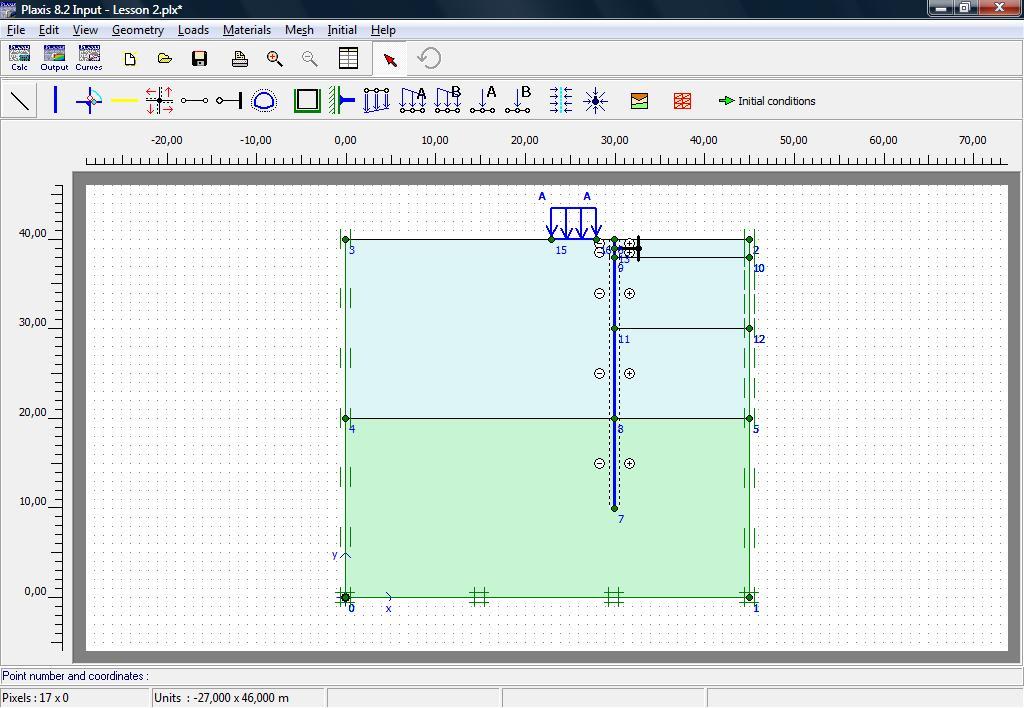Open the Materials menu
The width and height of the screenshot is (1024, 708).
[x=247, y=30]
